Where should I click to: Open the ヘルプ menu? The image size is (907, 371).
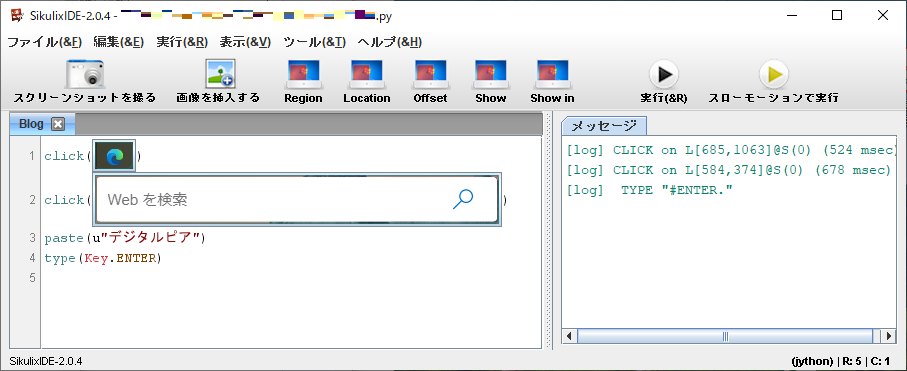390,42
